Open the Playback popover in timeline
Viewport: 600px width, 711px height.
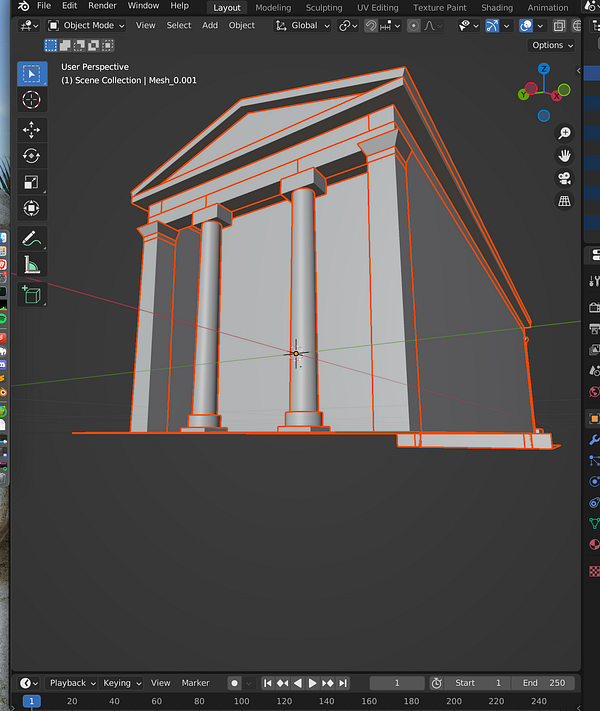pyautogui.click(x=72, y=683)
